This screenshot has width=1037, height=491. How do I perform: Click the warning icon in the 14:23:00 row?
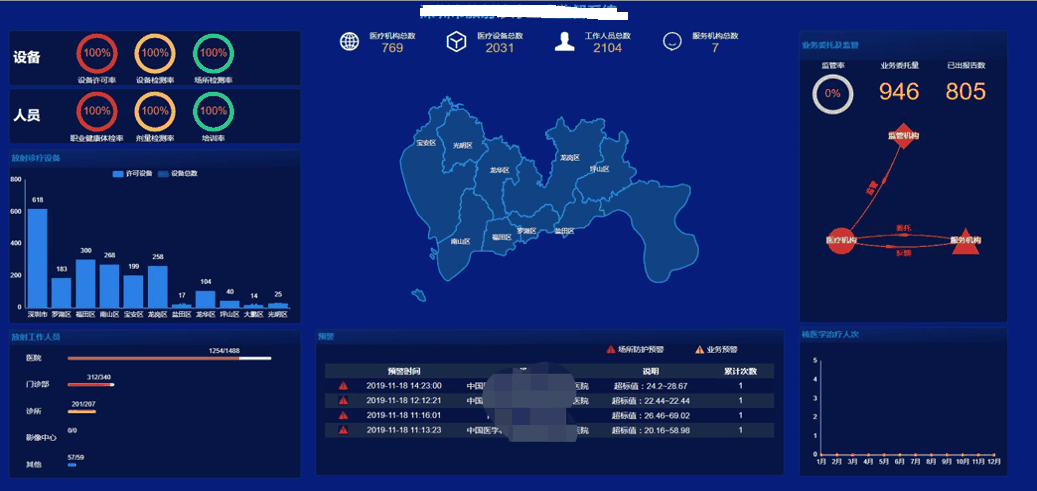click(343, 386)
